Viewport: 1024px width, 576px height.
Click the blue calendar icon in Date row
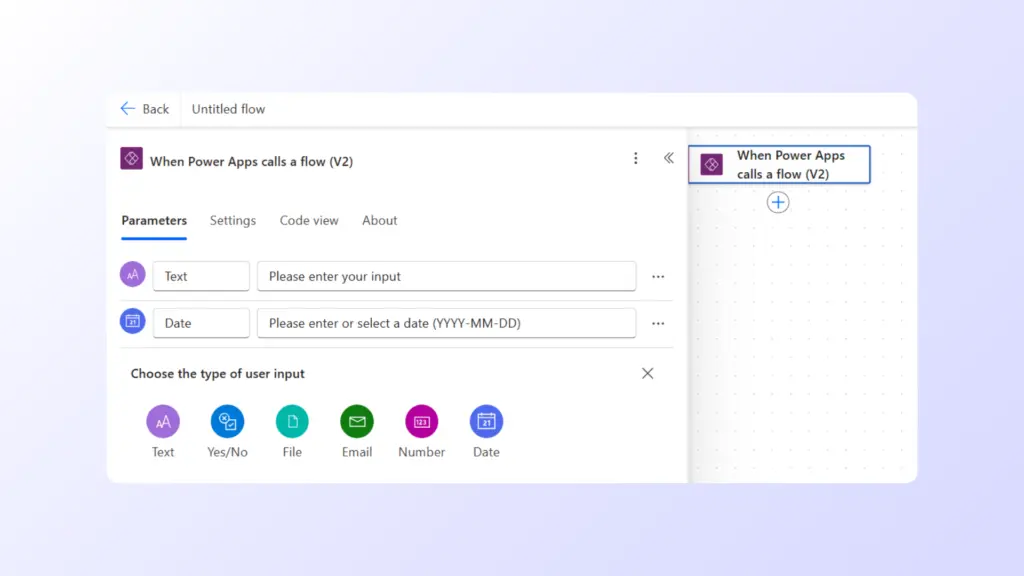(133, 321)
